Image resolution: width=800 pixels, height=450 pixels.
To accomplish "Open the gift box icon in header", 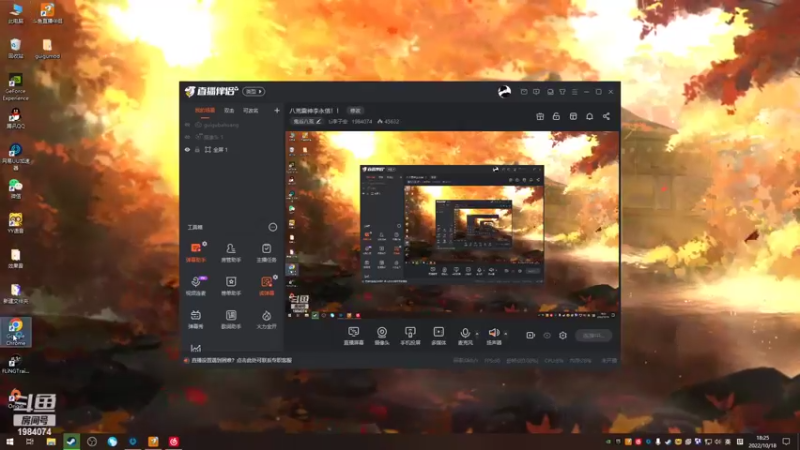I will (540, 116).
